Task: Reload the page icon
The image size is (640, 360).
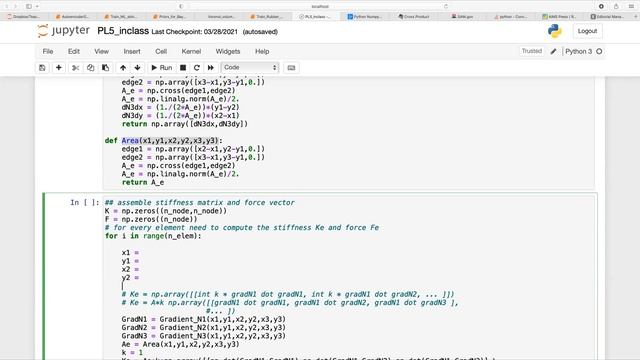Action: tap(446, 7)
